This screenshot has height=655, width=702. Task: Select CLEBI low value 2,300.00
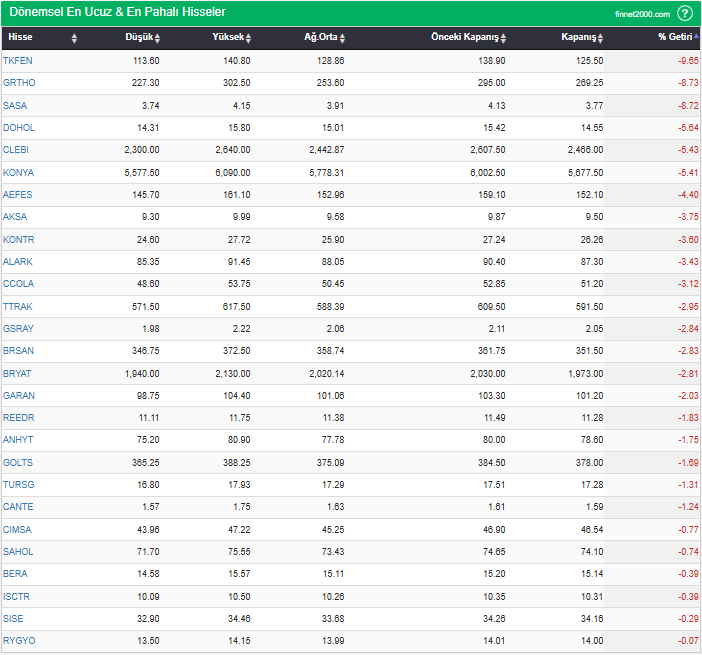tap(142, 150)
